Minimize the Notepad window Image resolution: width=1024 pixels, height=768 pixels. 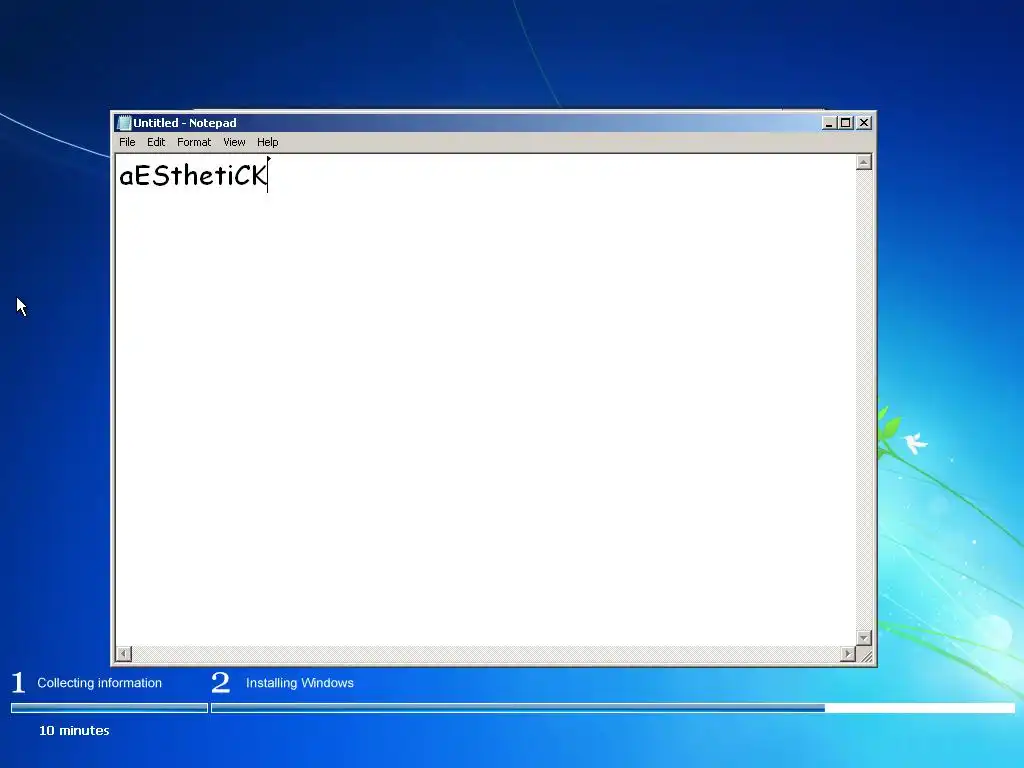click(x=829, y=123)
